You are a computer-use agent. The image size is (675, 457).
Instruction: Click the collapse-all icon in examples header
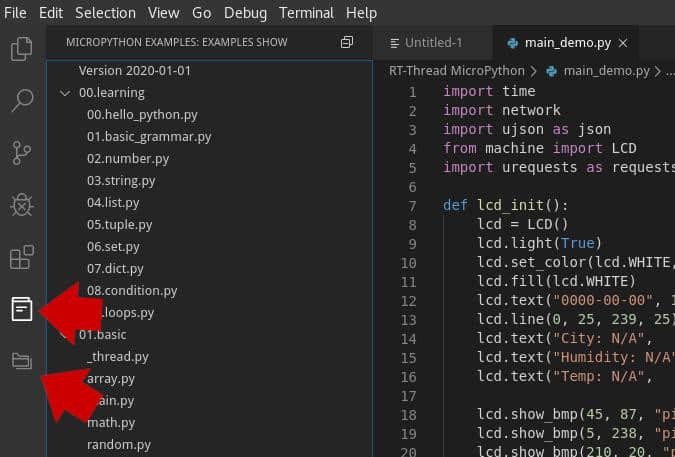pyautogui.click(x=347, y=42)
